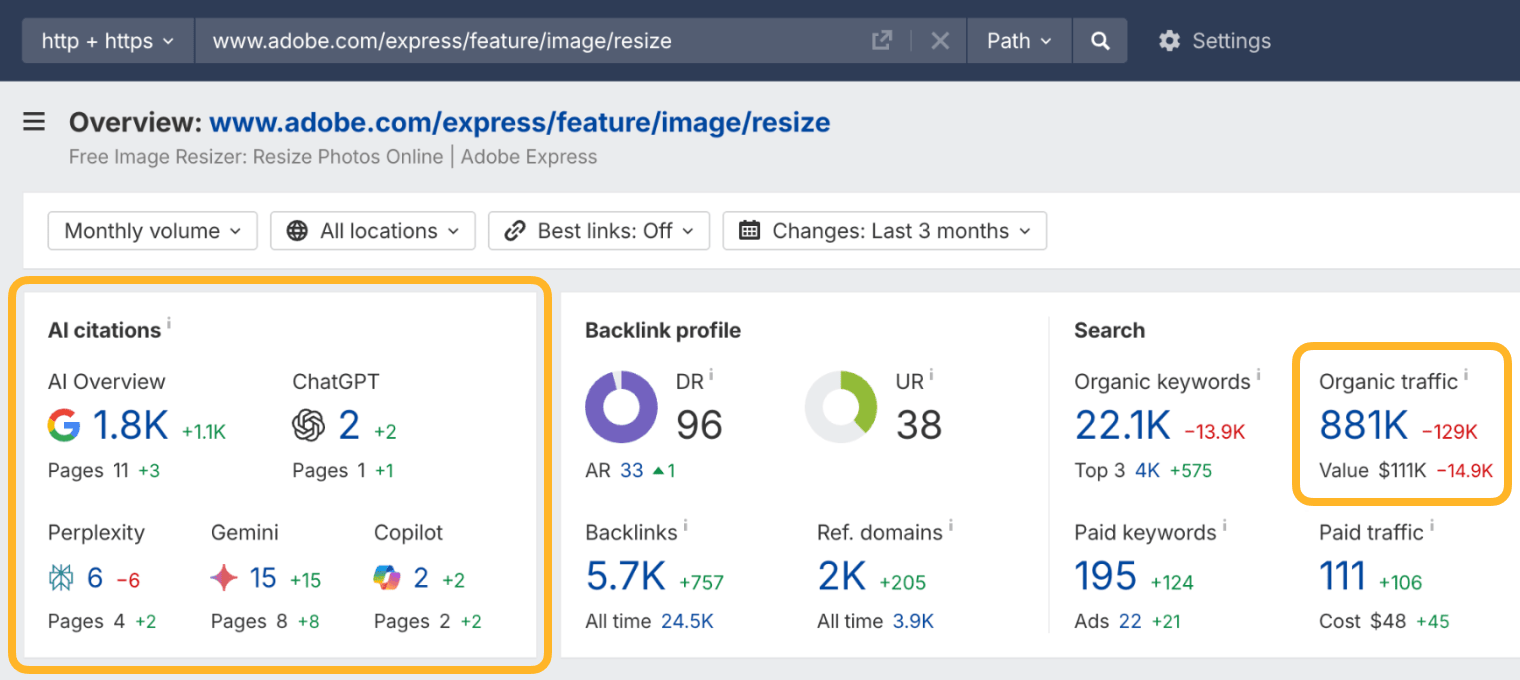Click the Gemini Pages 8 text

249,621
